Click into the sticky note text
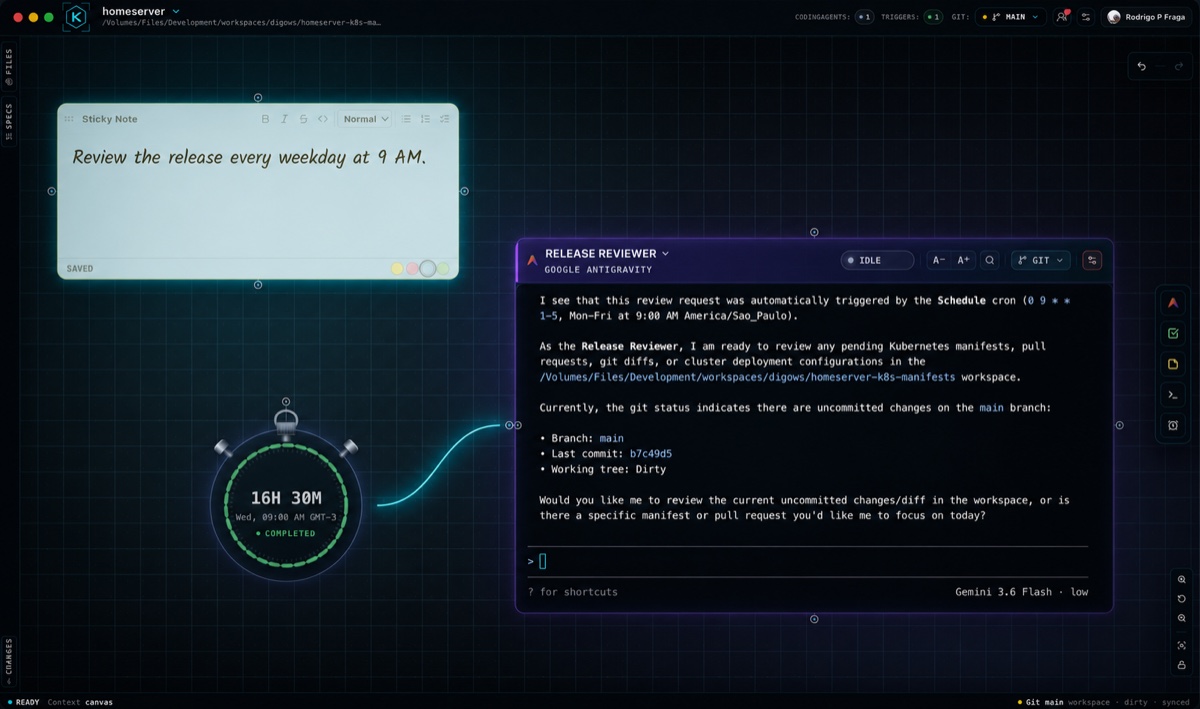Viewport: 1200px width, 709px height. pyautogui.click(x=249, y=157)
